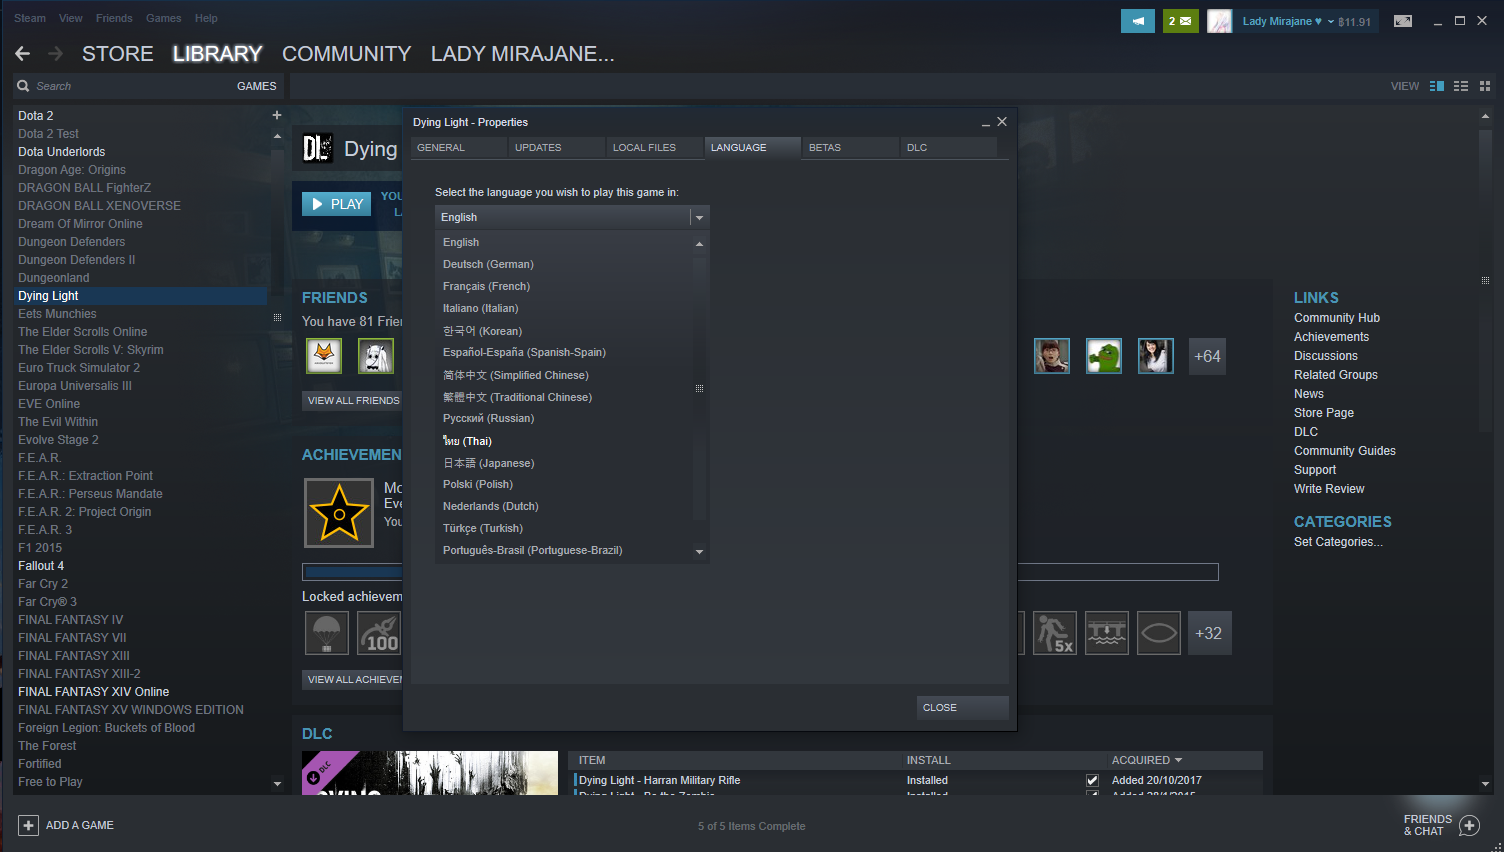Open the green frog avatar friend
The height and width of the screenshot is (852, 1504).
click(1104, 355)
